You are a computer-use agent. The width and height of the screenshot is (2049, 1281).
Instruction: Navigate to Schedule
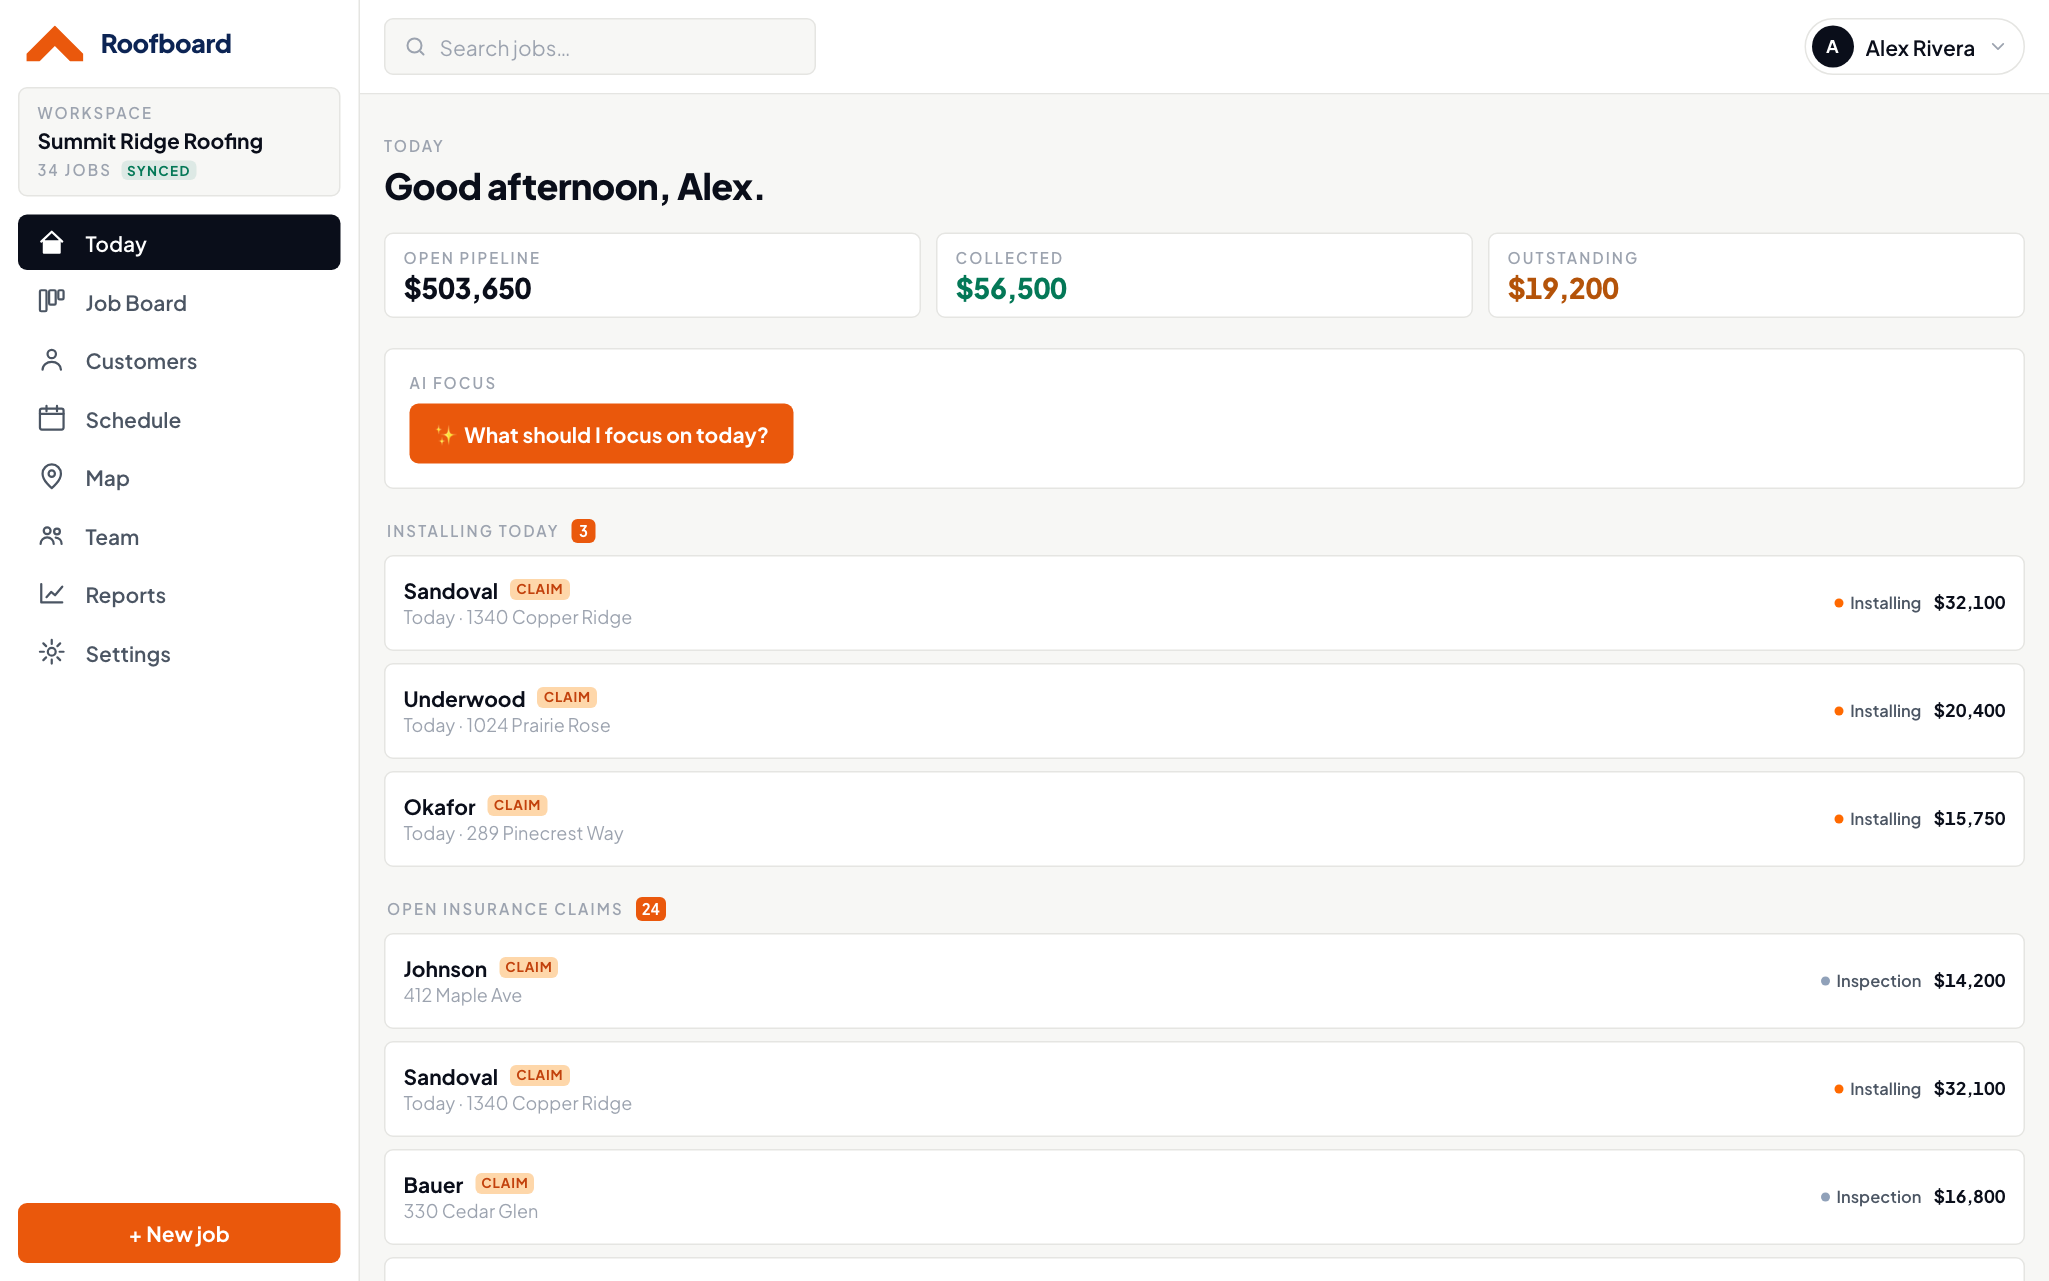tap(179, 419)
